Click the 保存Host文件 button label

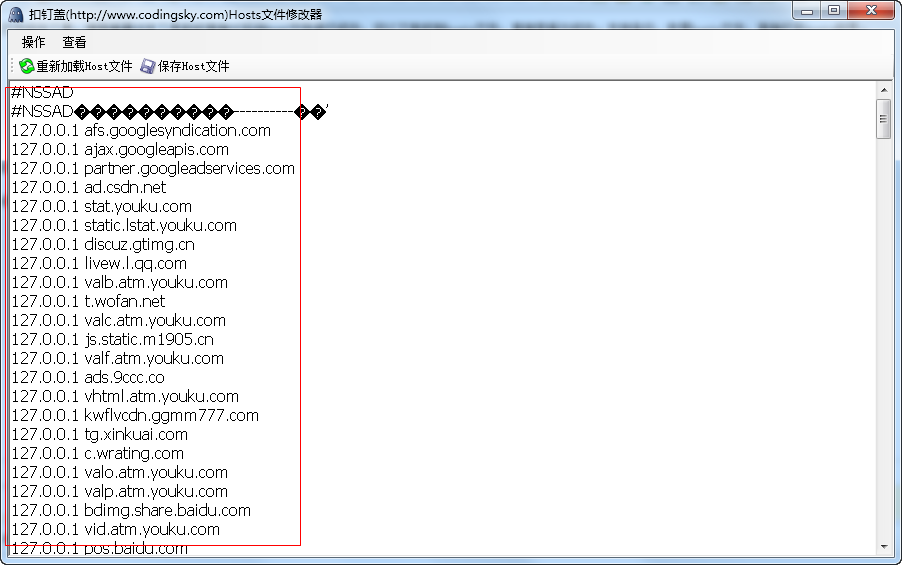click(194, 66)
